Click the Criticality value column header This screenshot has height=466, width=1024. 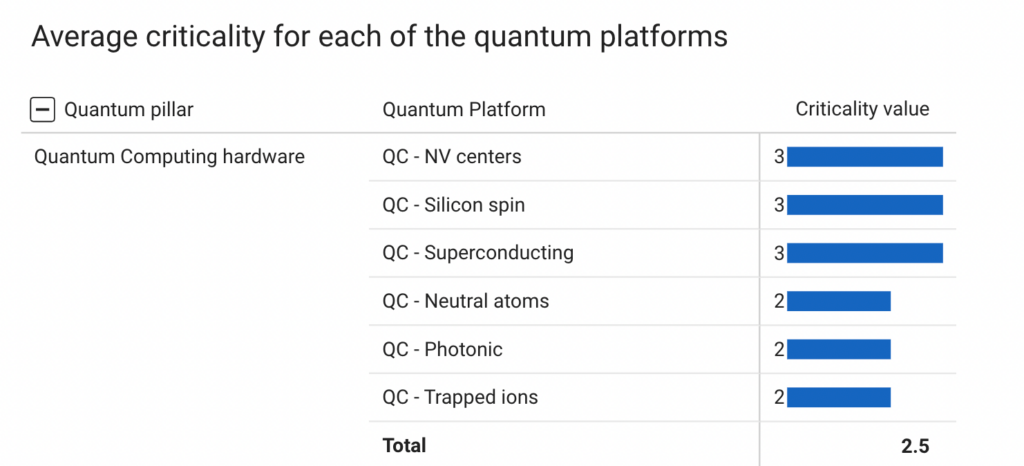[862, 109]
